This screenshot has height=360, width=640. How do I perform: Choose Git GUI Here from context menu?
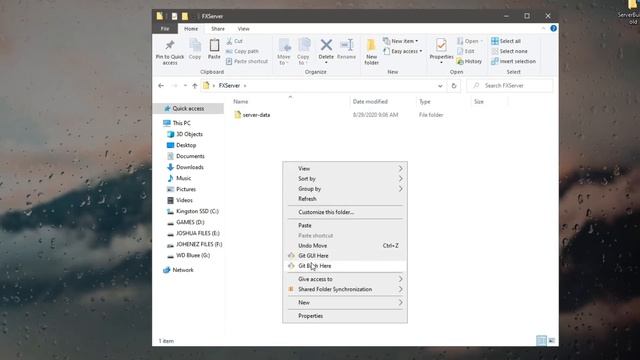click(x=345, y=256)
